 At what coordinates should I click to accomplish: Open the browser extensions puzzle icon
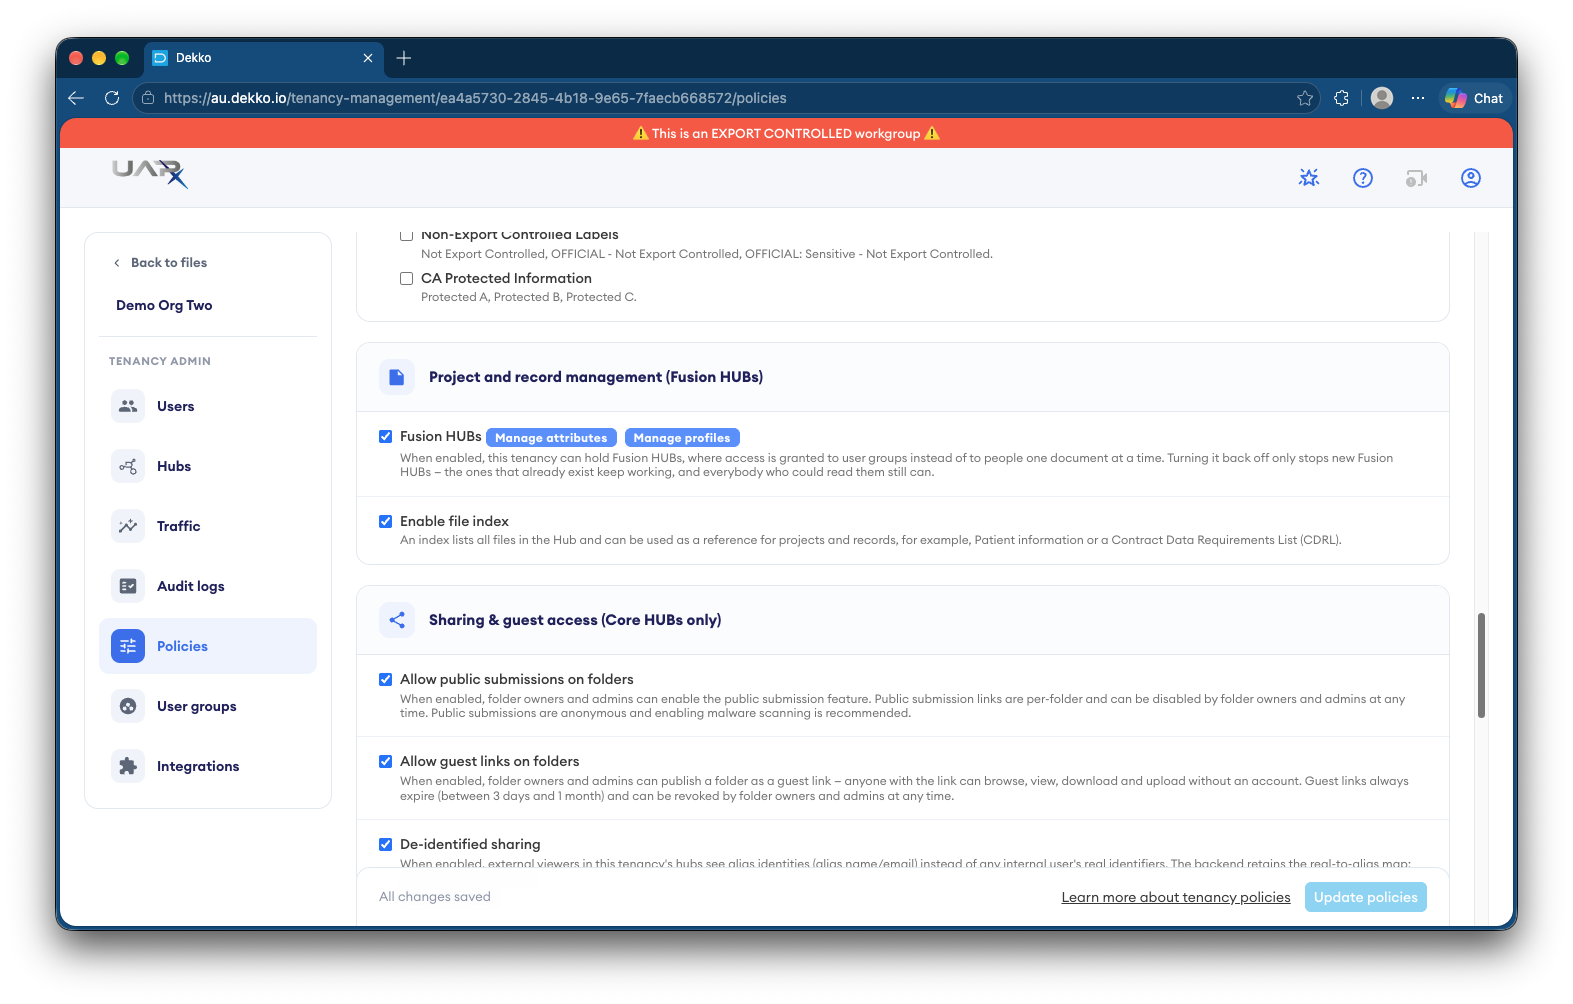(1342, 98)
